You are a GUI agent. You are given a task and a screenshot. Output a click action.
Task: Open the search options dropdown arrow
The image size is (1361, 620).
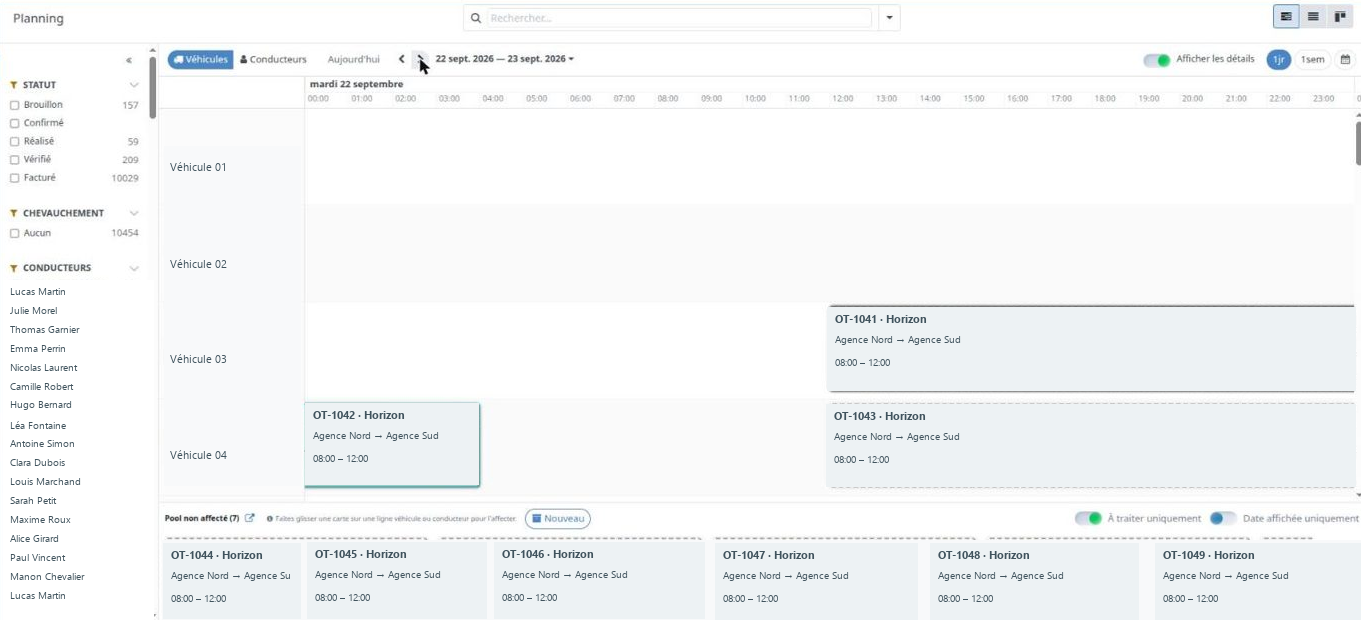pyautogui.click(x=889, y=18)
